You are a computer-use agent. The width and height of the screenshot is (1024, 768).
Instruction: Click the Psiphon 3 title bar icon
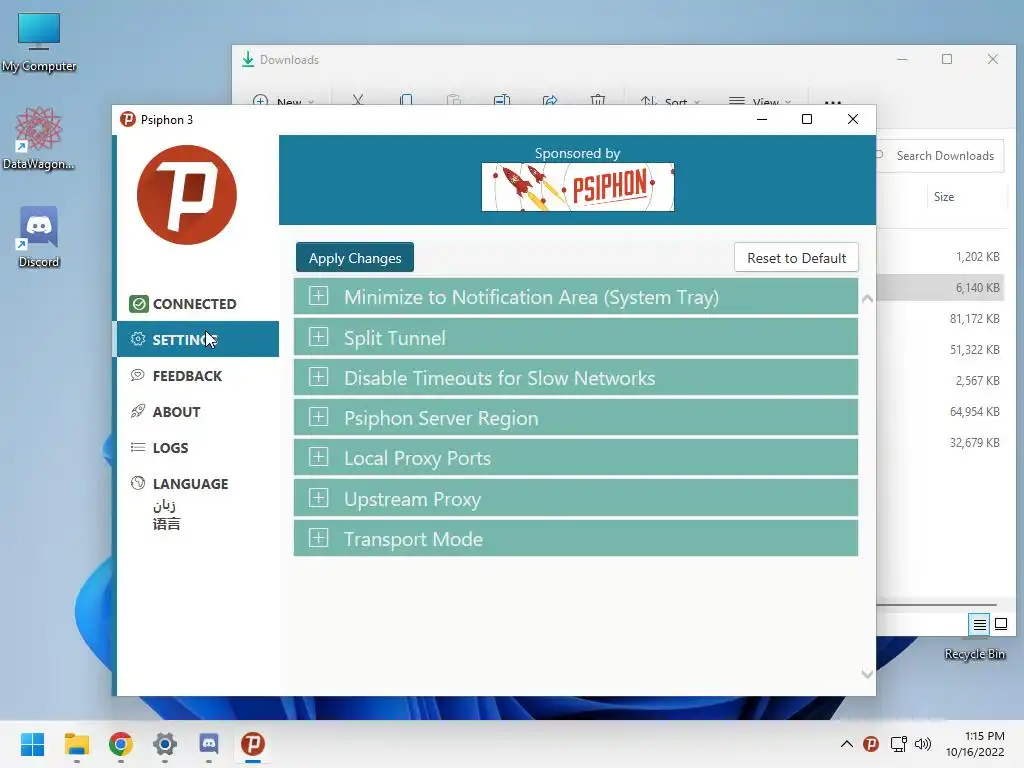[128, 120]
